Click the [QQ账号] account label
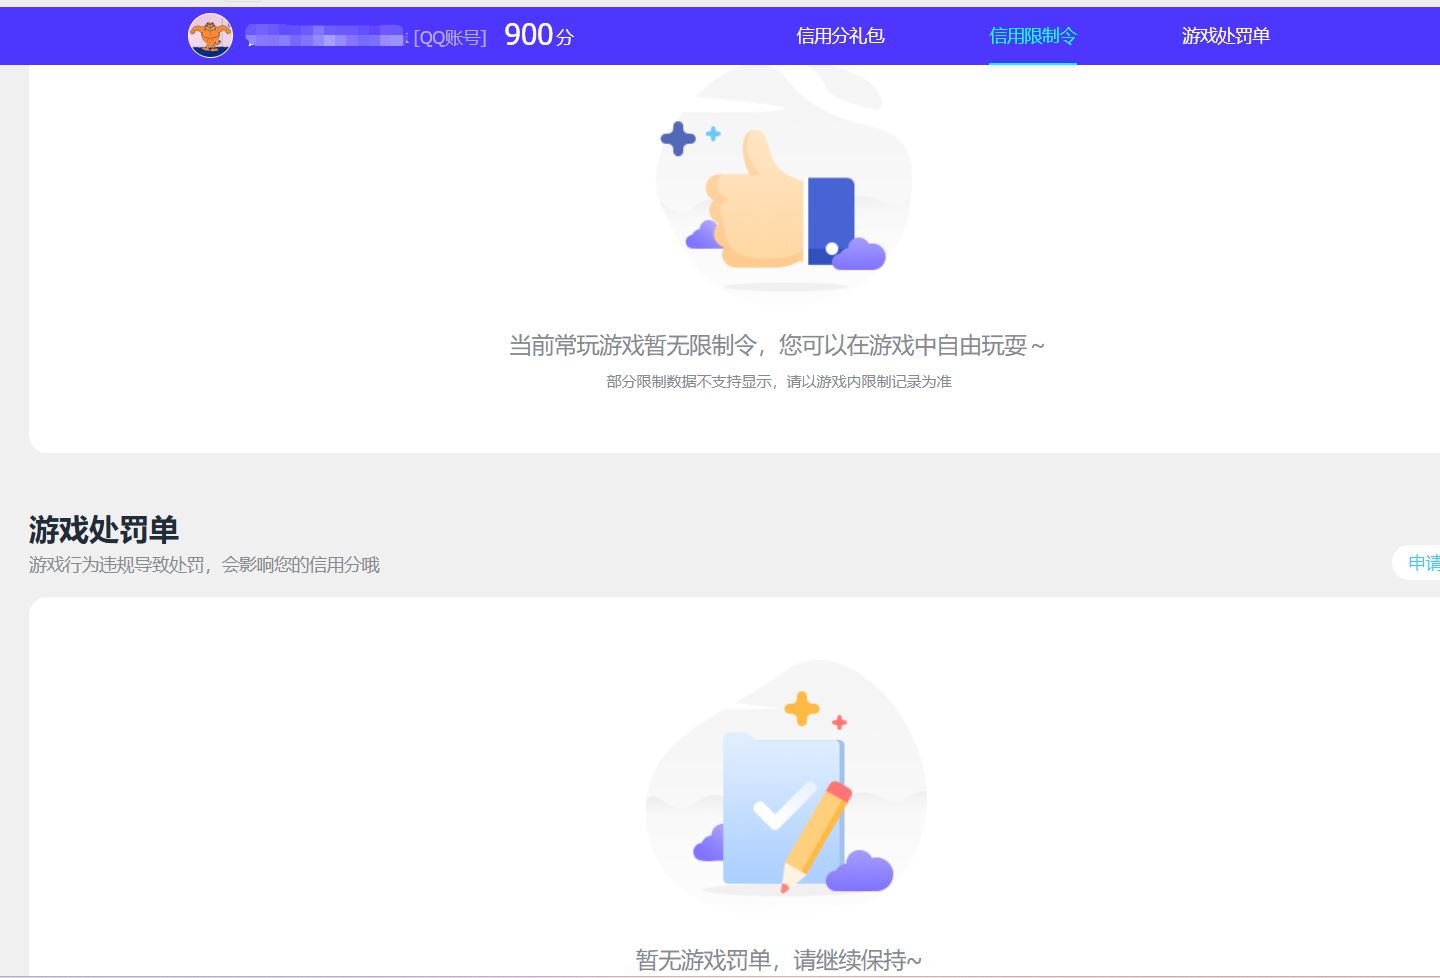The image size is (1440, 978). (x=450, y=38)
